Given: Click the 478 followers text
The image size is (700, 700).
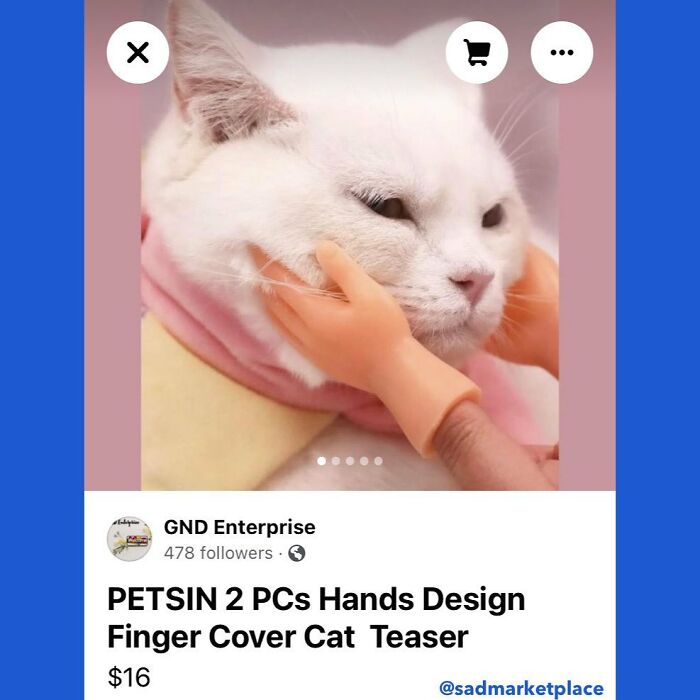Looking at the screenshot, I should (x=218, y=553).
